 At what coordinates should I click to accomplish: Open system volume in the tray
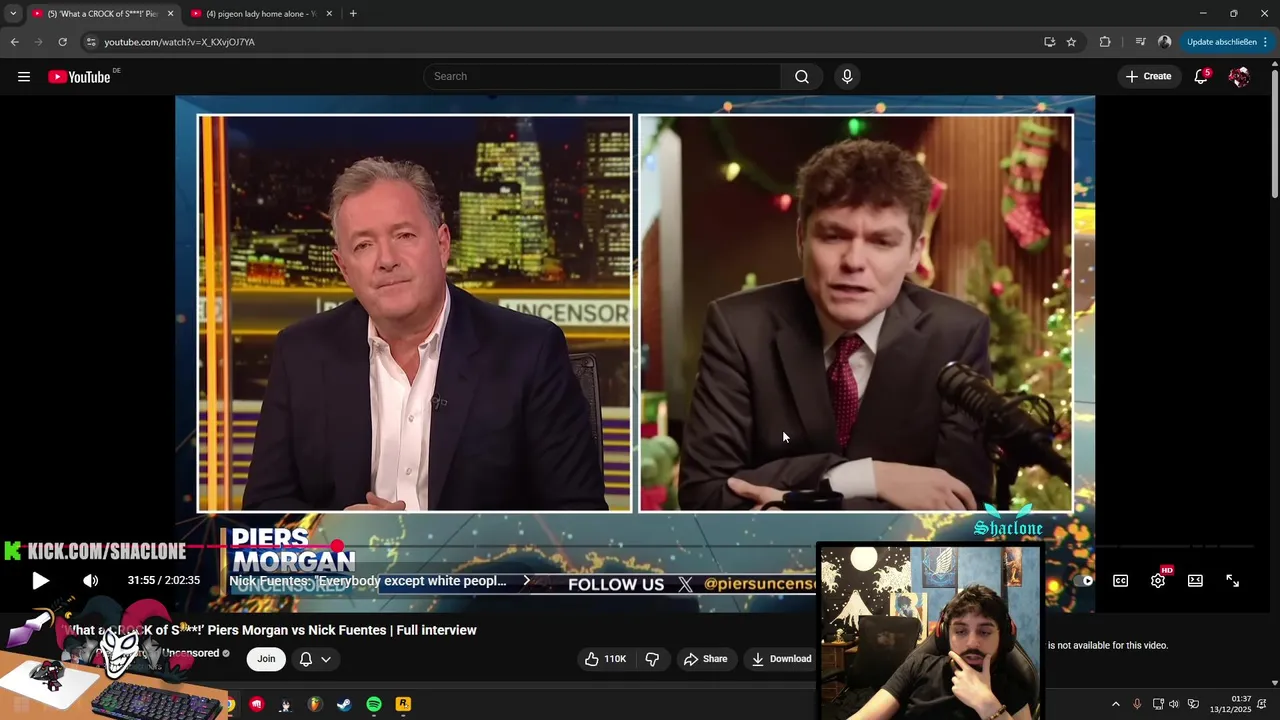pos(1174,704)
